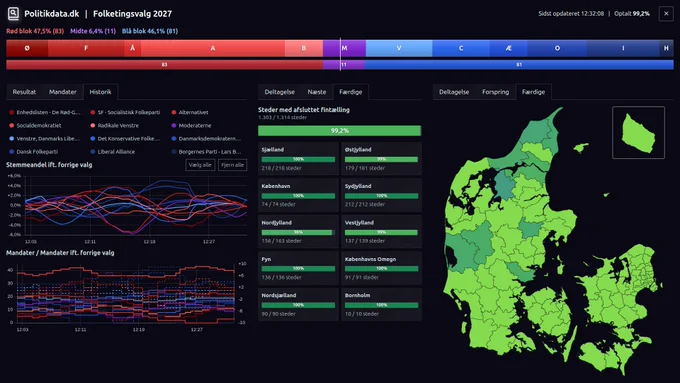
Task: Click the purple centre bloc bar showing 11
Action: tap(344, 65)
